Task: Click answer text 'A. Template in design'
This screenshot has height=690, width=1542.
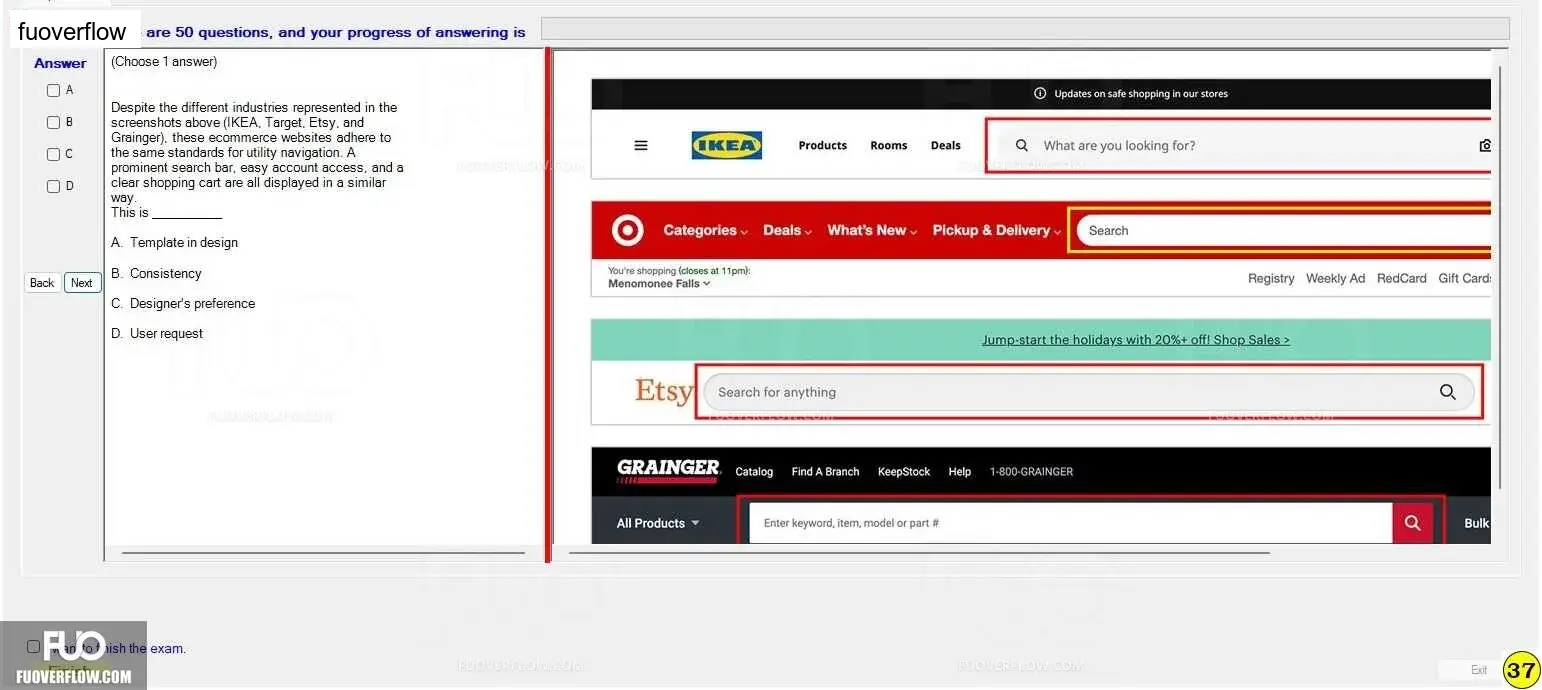Action: (x=174, y=242)
